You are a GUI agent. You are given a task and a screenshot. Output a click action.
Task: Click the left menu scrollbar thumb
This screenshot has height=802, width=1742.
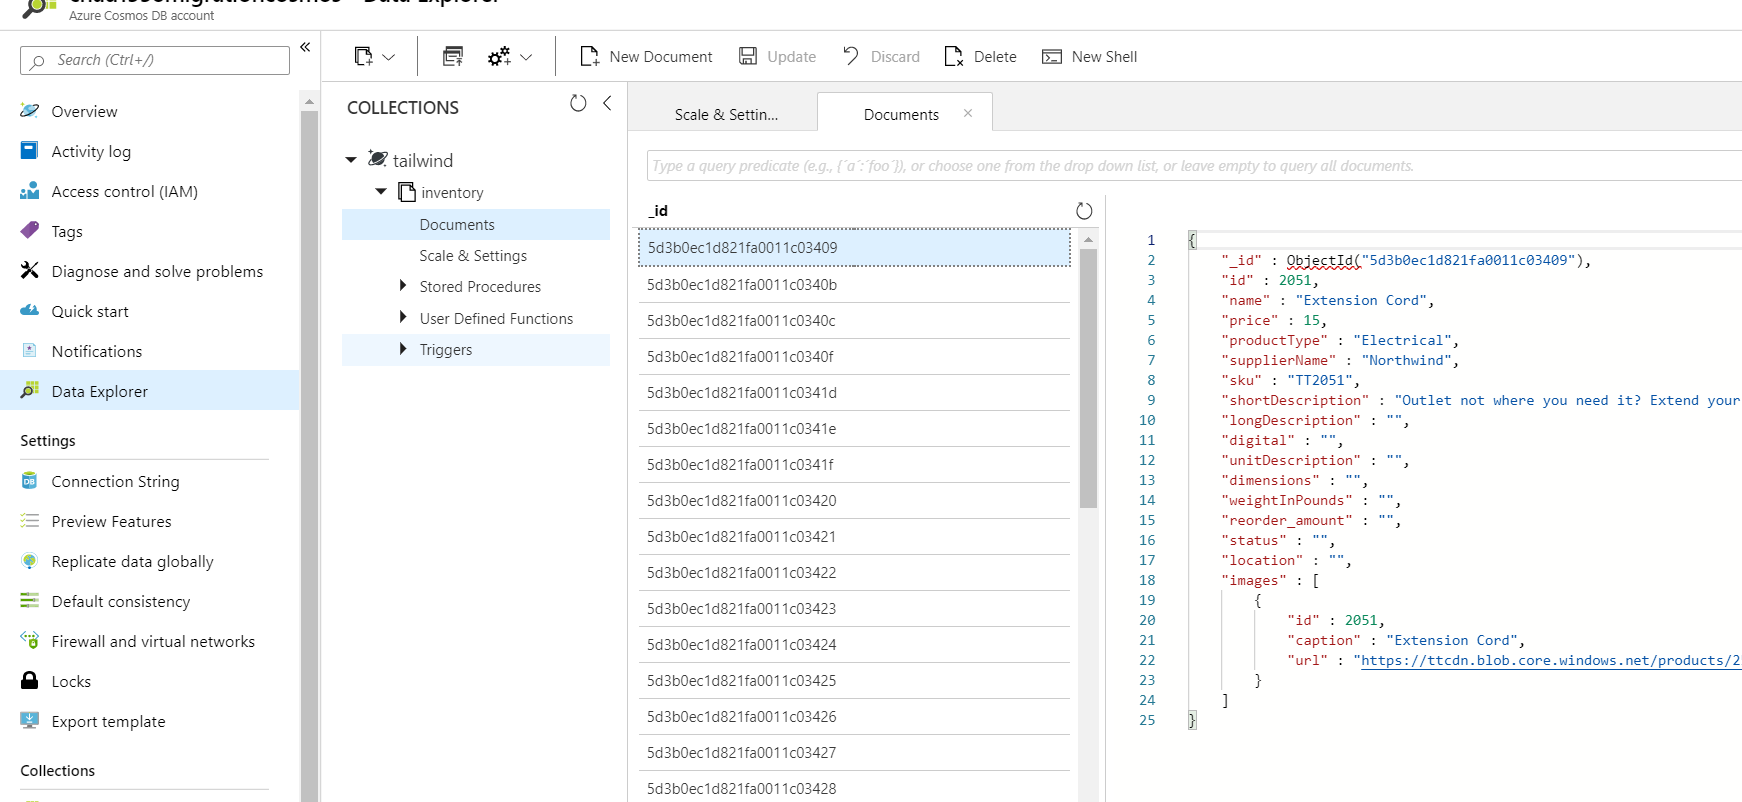pyautogui.click(x=309, y=456)
